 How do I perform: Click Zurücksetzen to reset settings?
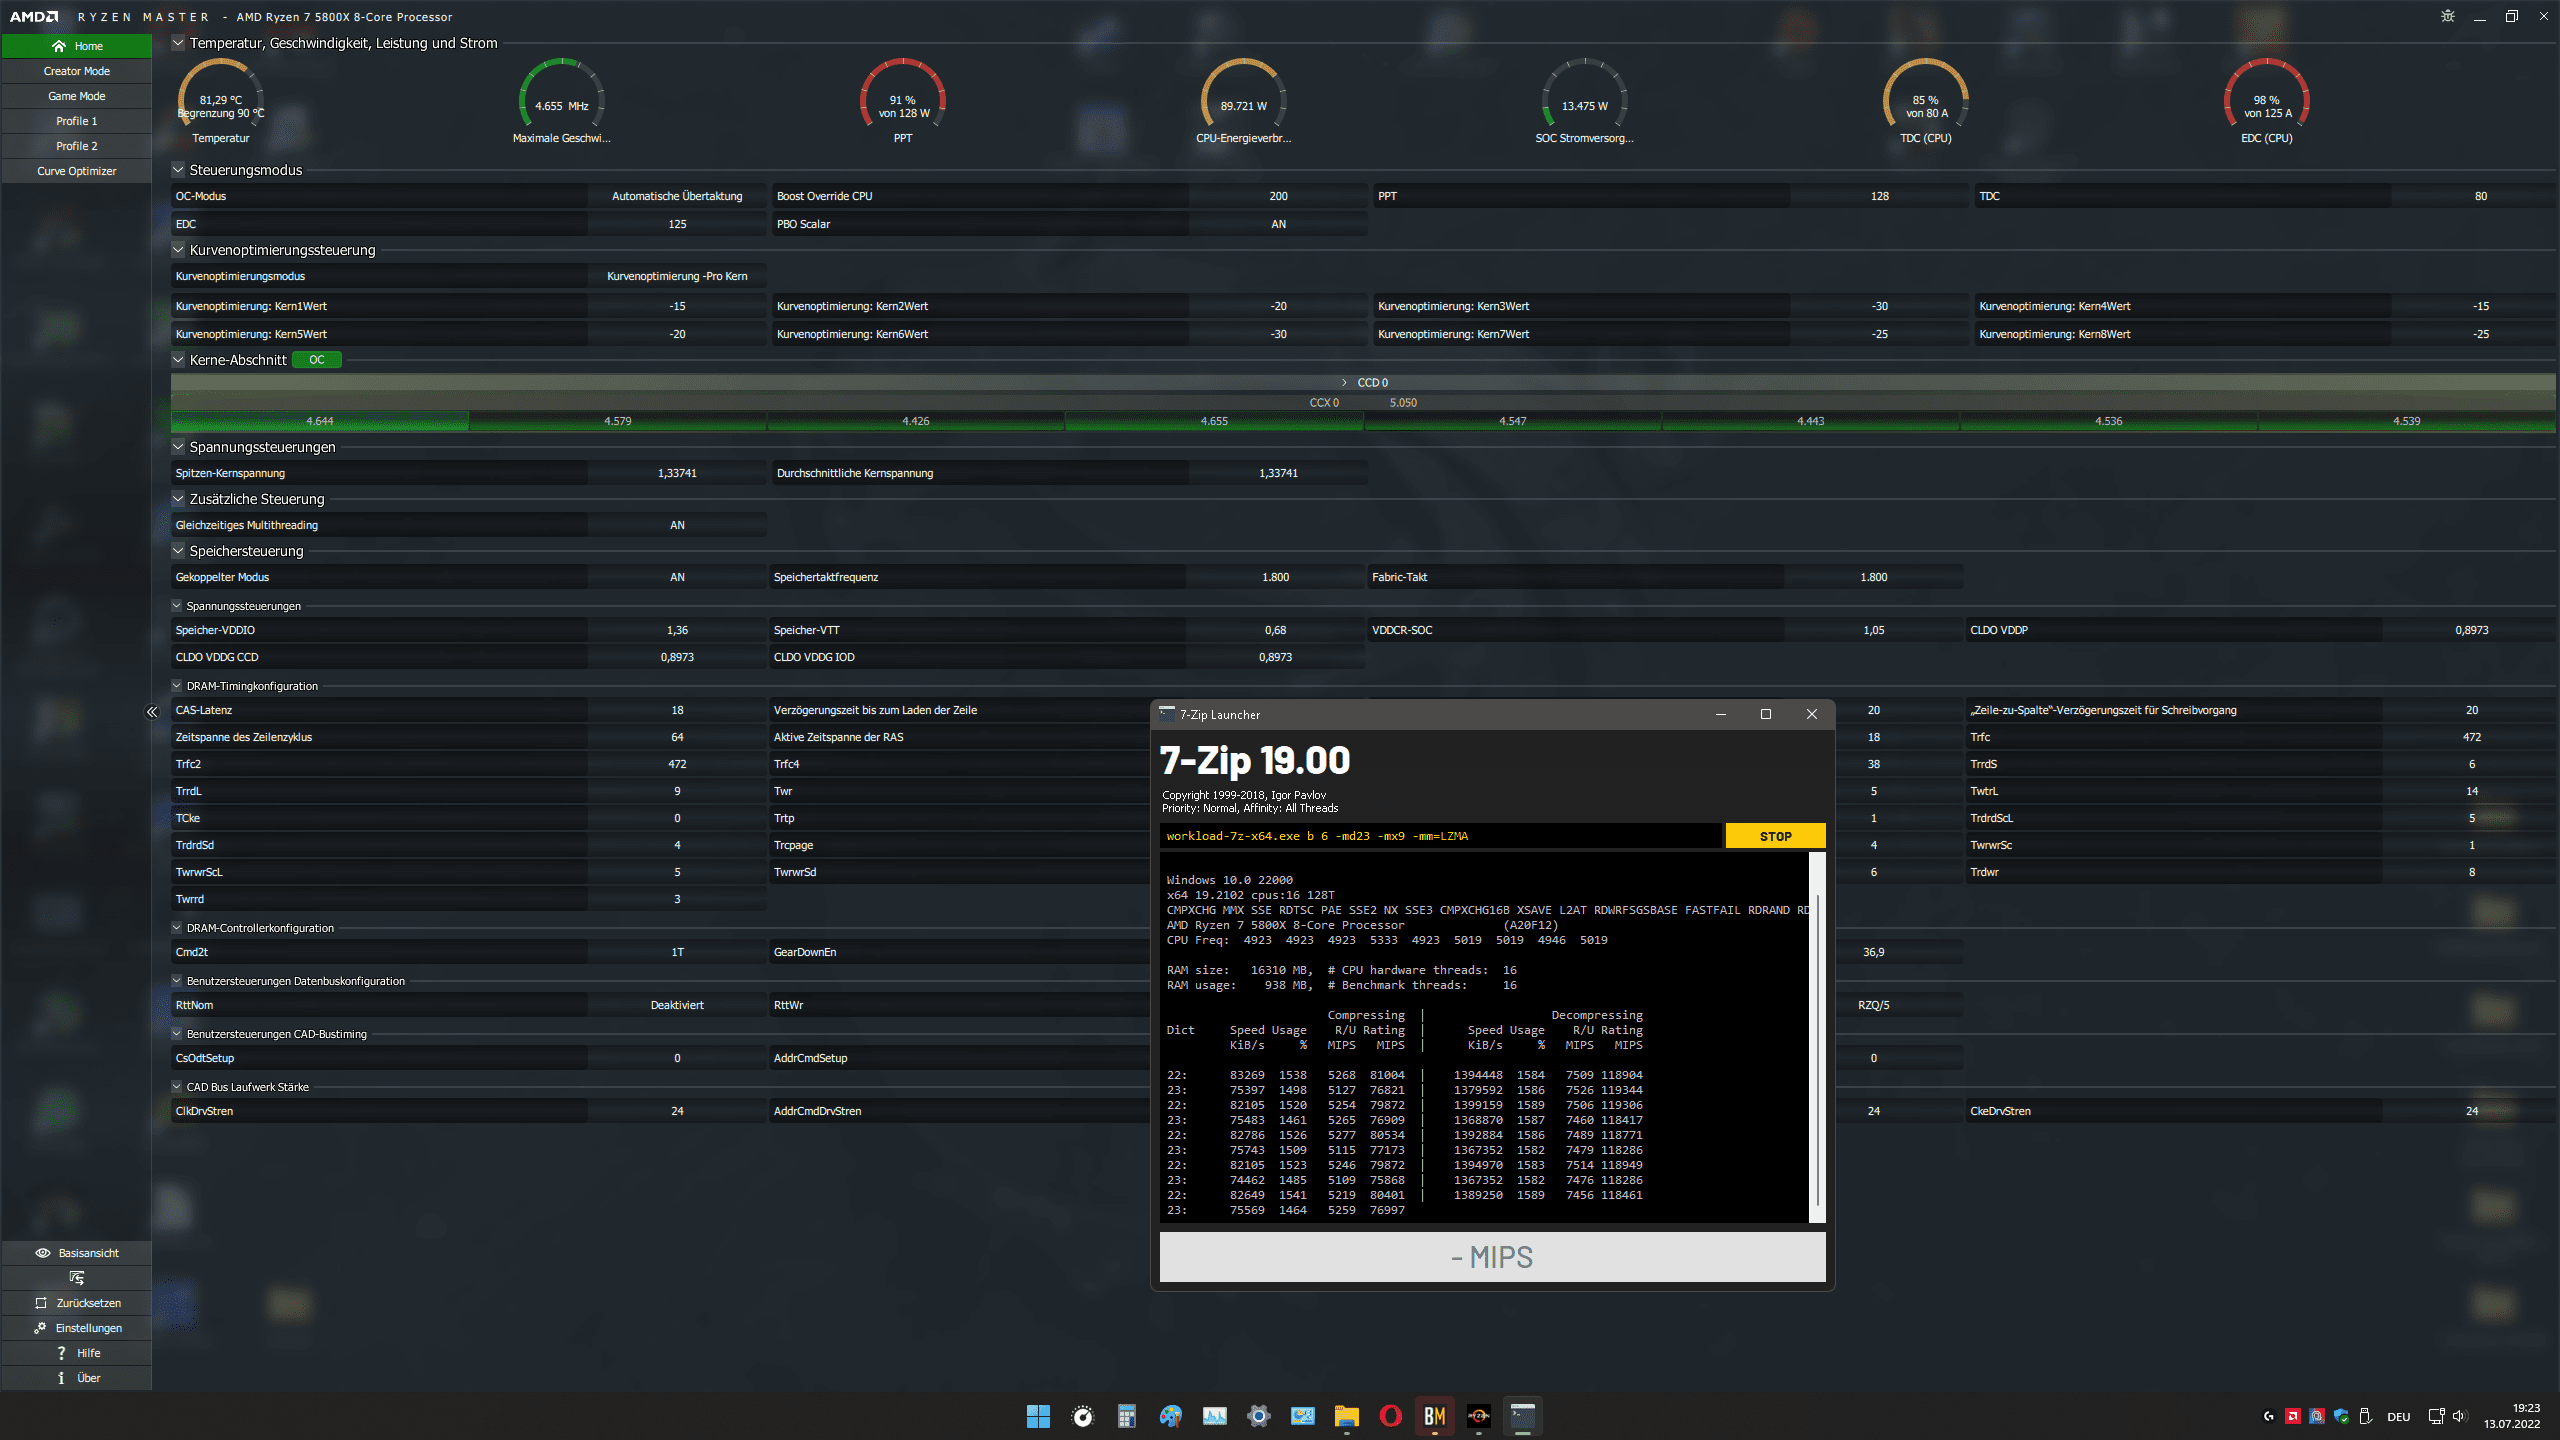[77, 1303]
